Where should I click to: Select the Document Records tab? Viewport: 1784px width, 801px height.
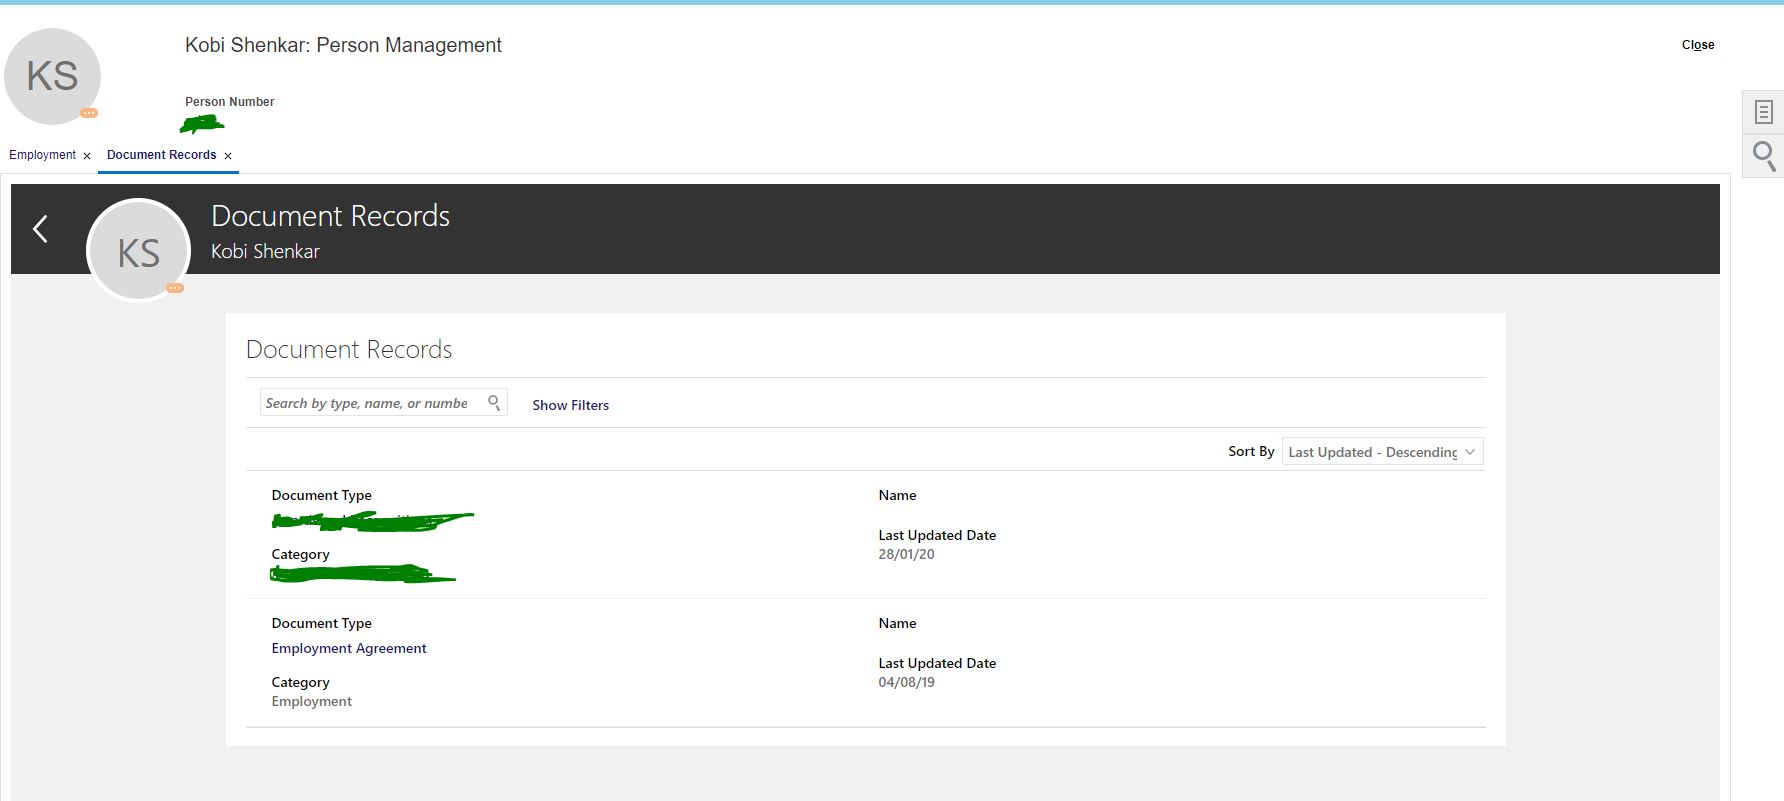161,155
